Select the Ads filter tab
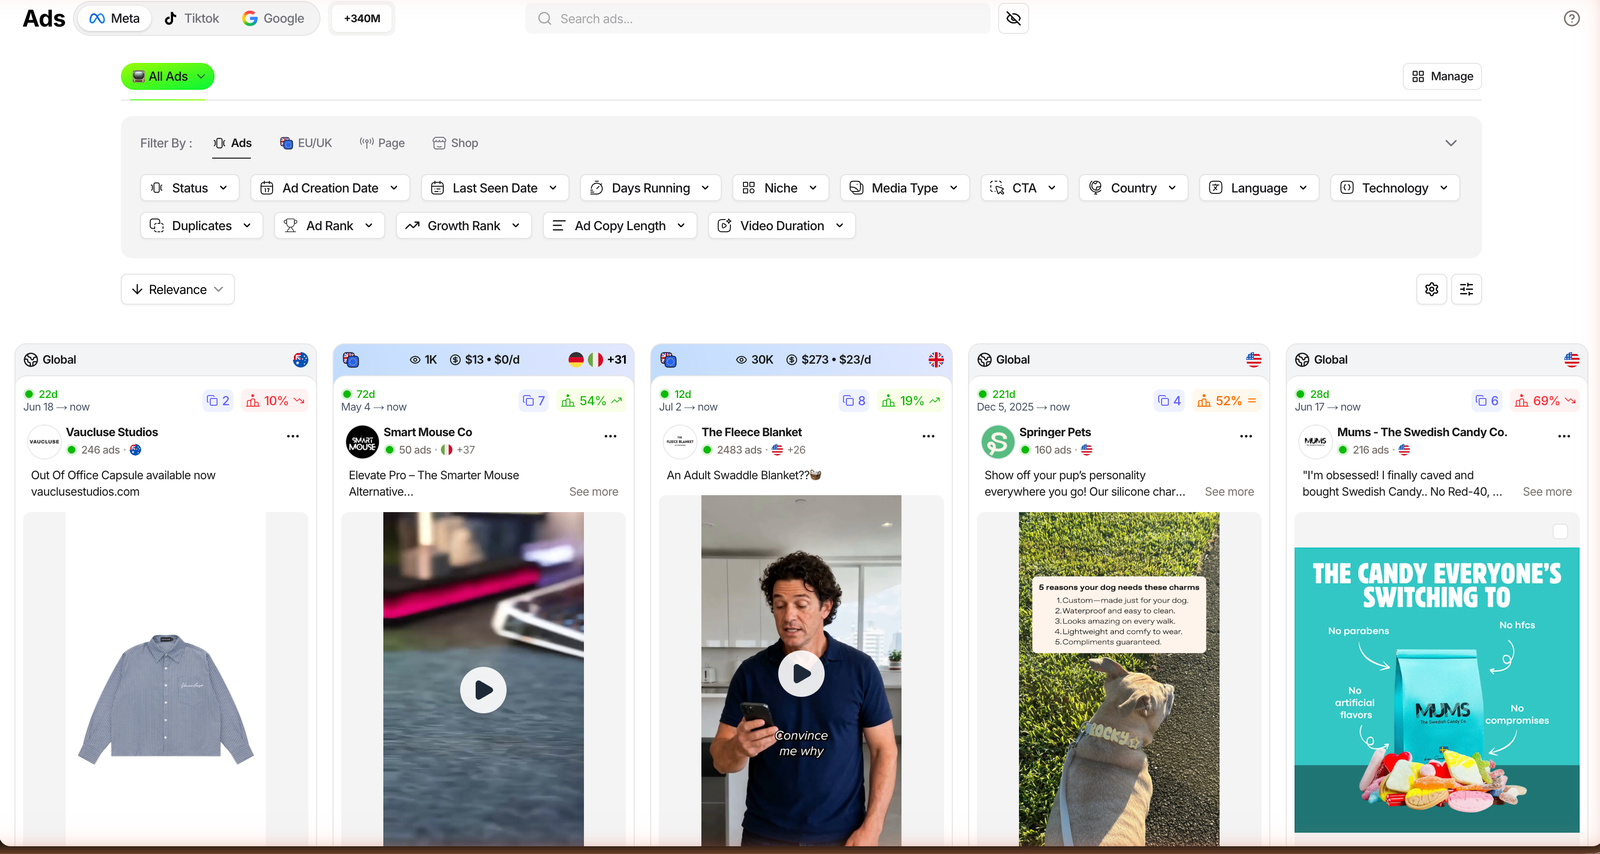 (x=232, y=143)
